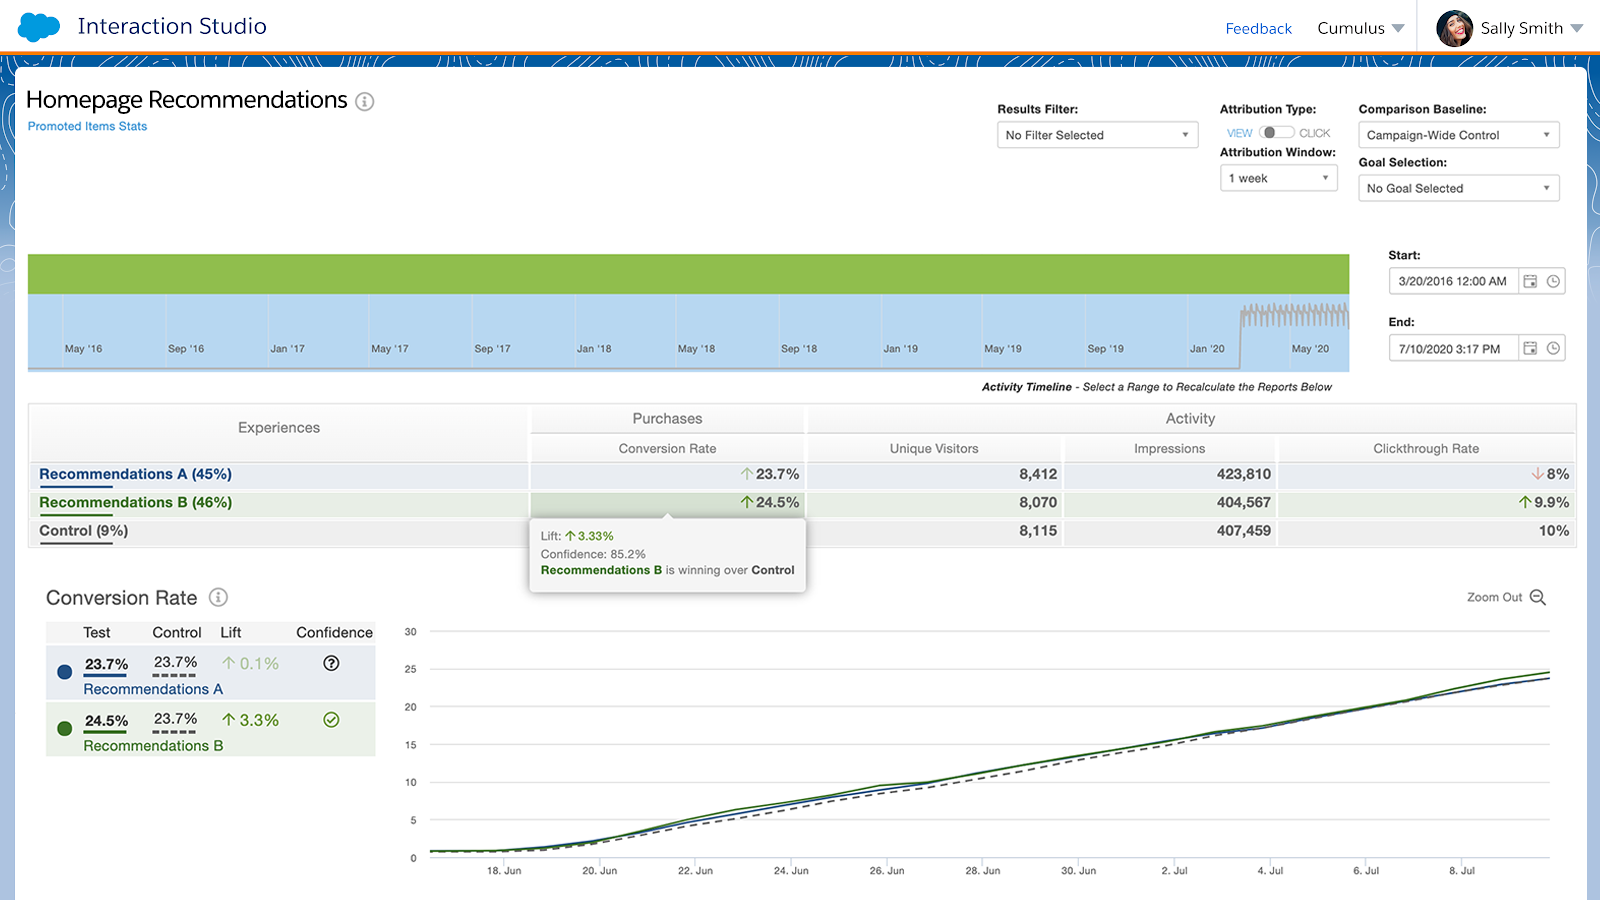
Task: Click recent activity spike on timeline
Action: 1294,317
